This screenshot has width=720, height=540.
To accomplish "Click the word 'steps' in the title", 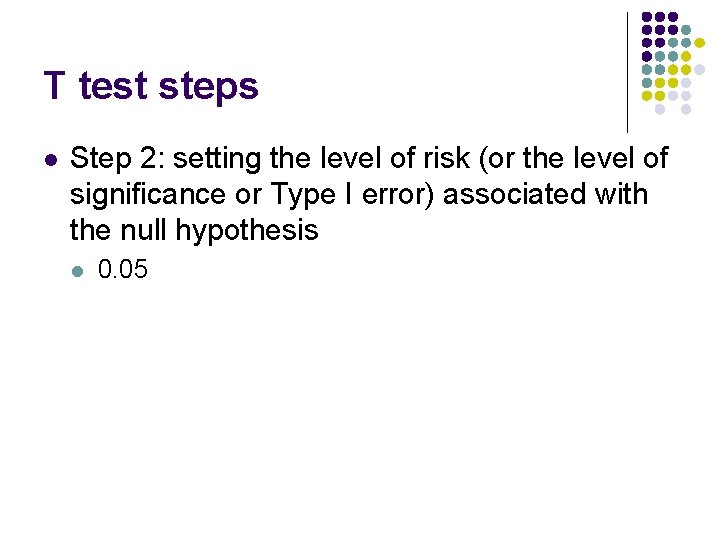I will (208, 88).
